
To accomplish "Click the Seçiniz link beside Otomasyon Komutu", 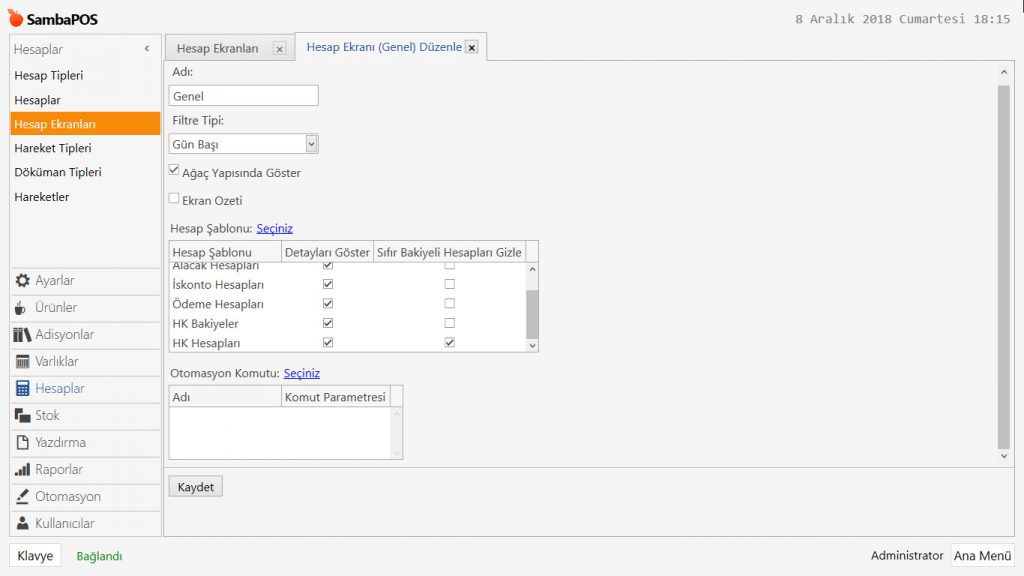I will point(301,373).
